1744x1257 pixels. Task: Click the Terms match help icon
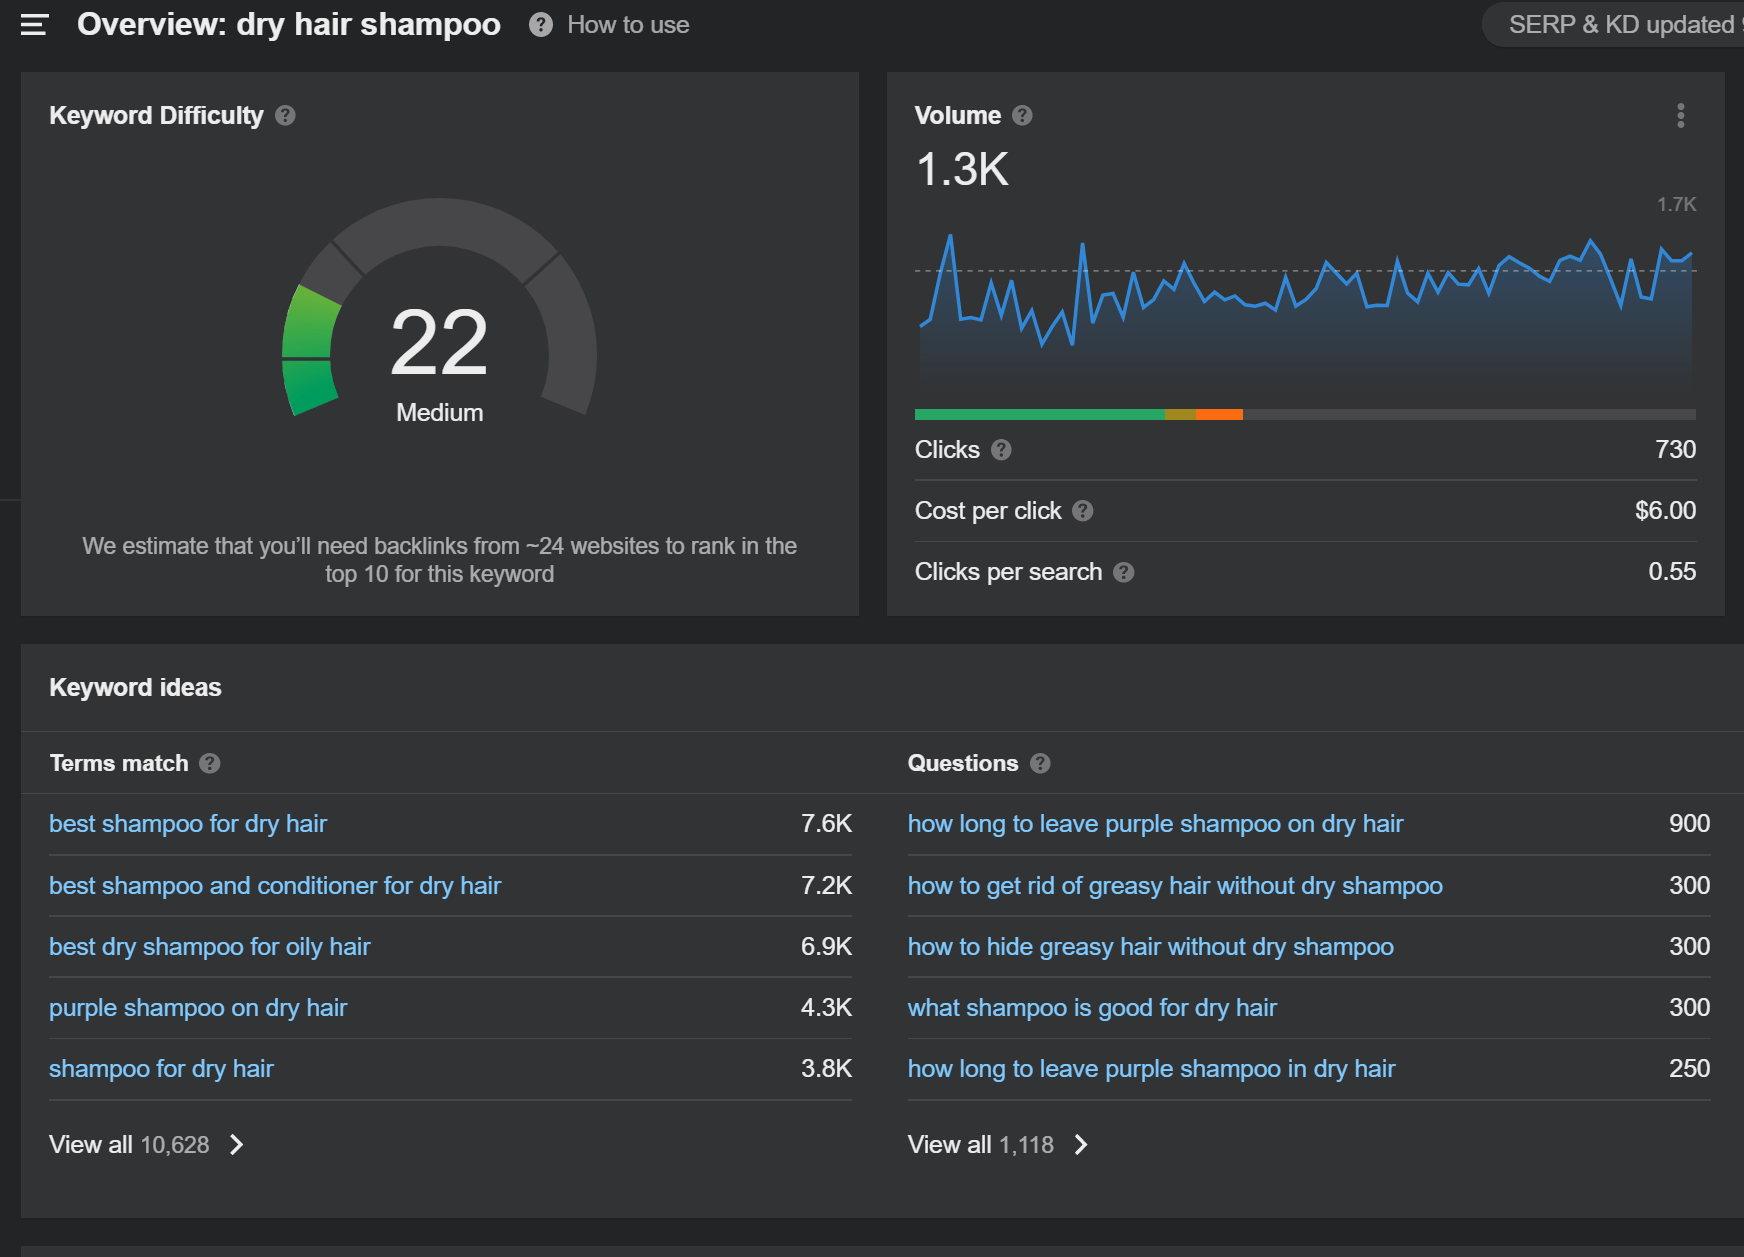pos(209,764)
